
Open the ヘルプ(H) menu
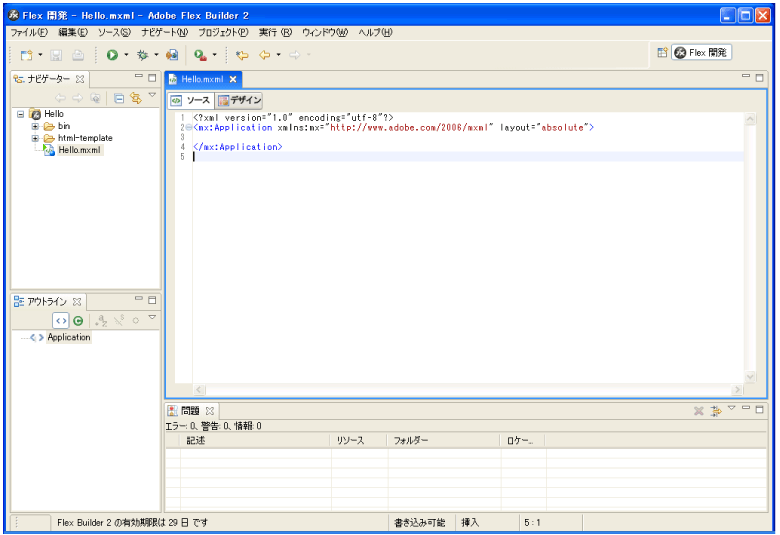pos(375,32)
